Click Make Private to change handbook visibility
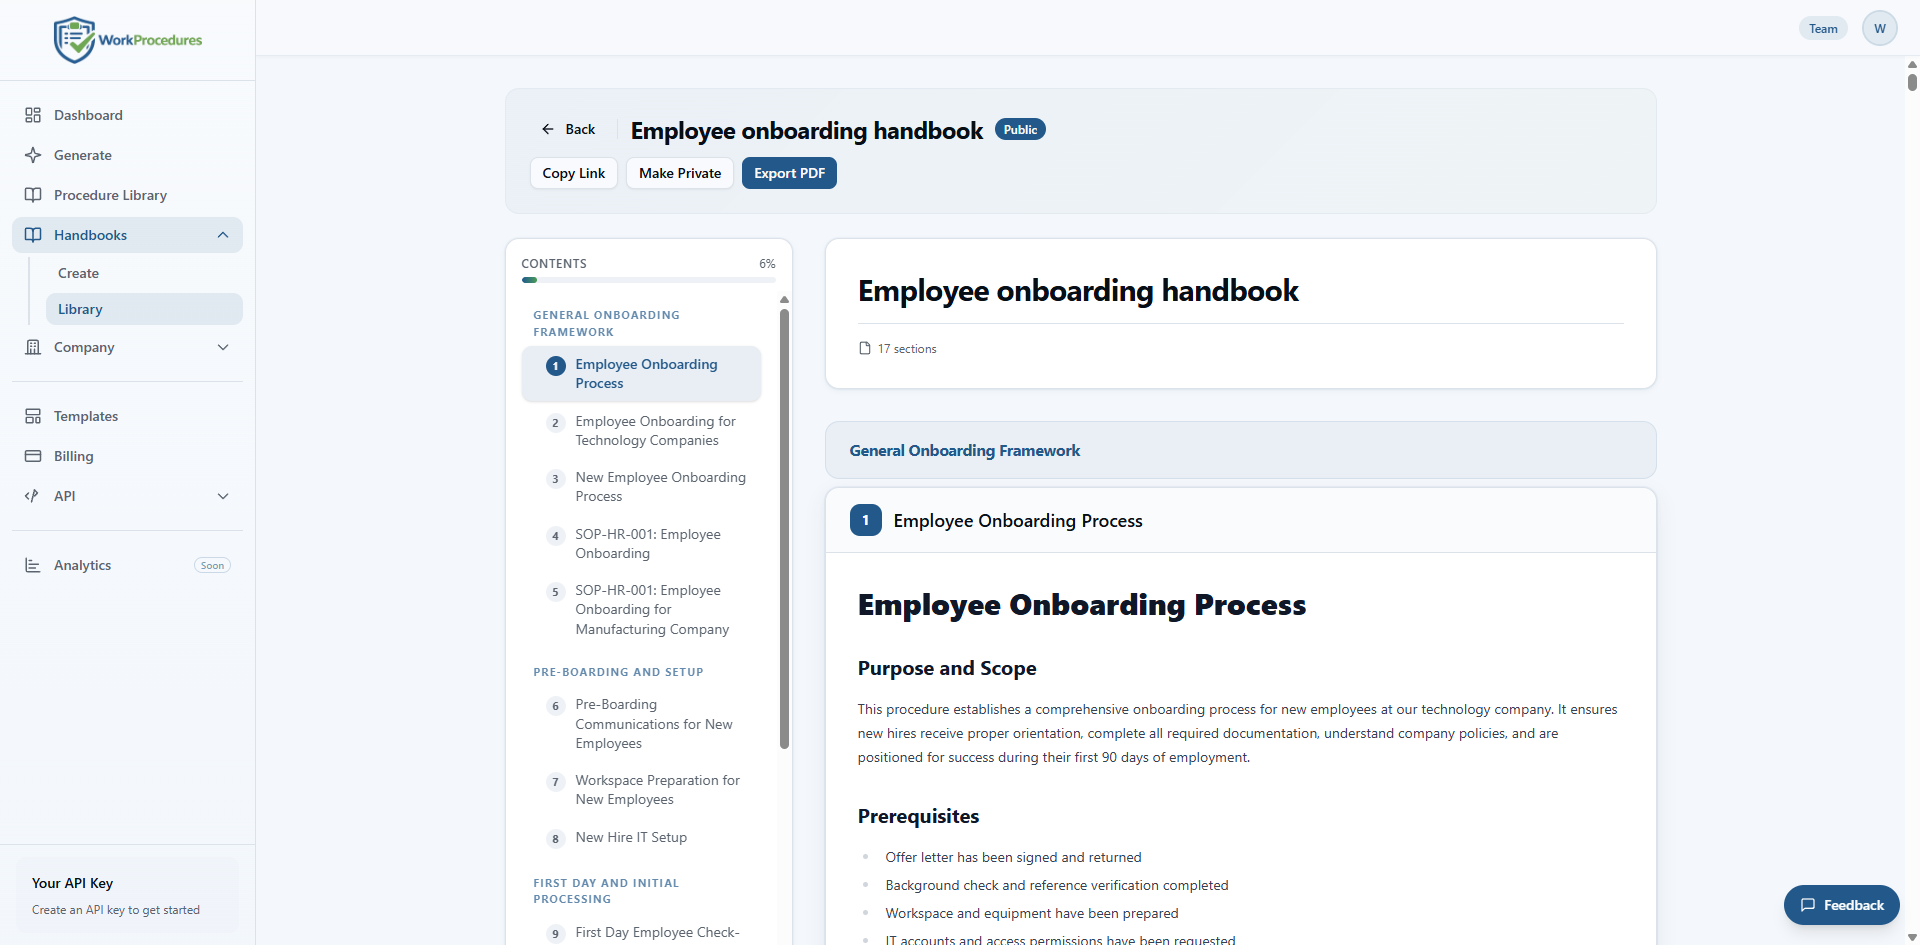Screen dimensions: 1920x945 [x=679, y=173]
